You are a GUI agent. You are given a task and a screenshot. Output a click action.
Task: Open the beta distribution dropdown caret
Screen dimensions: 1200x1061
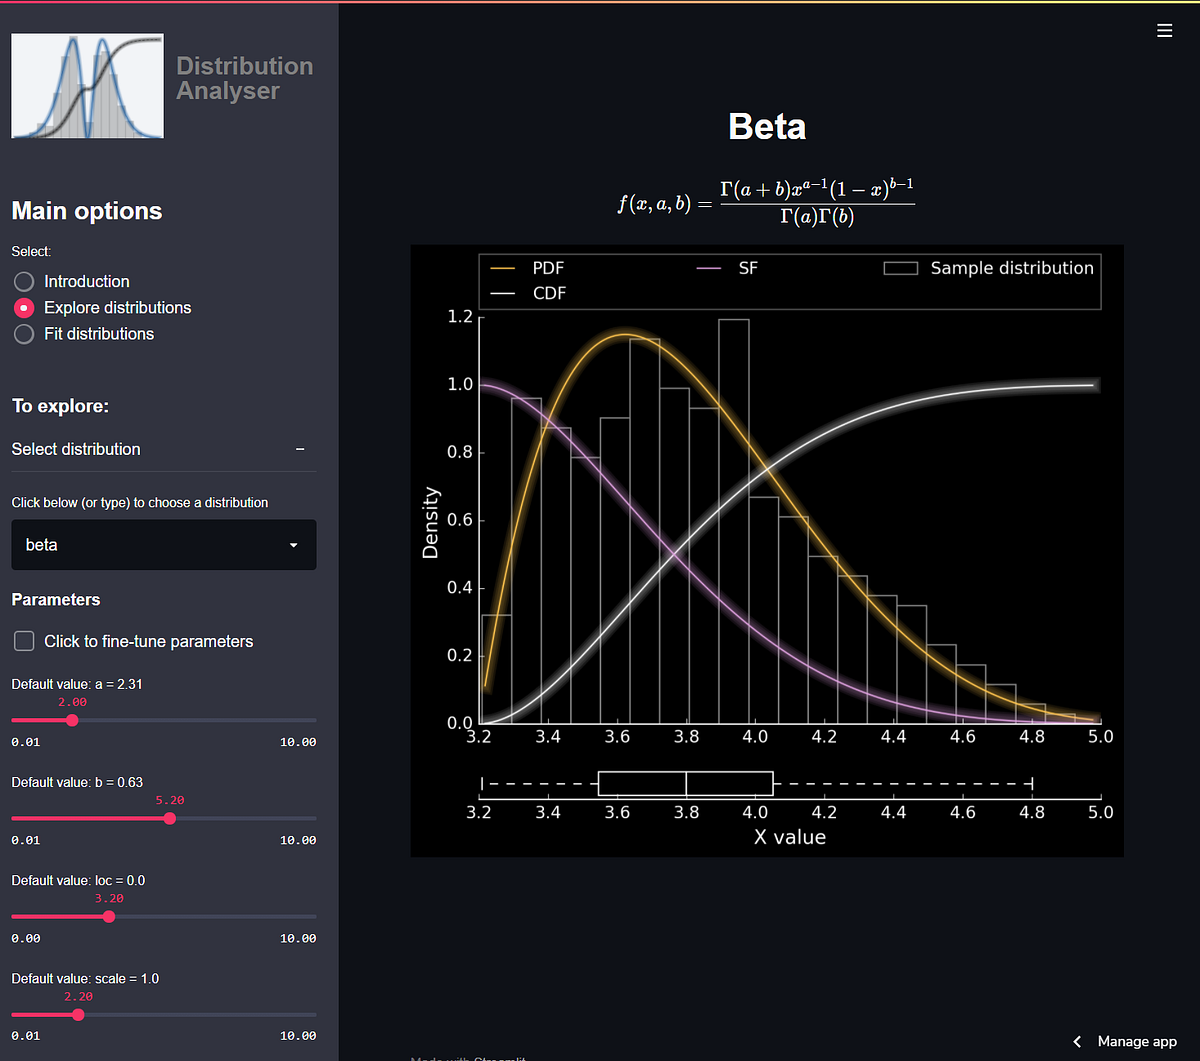(x=293, y=545)
